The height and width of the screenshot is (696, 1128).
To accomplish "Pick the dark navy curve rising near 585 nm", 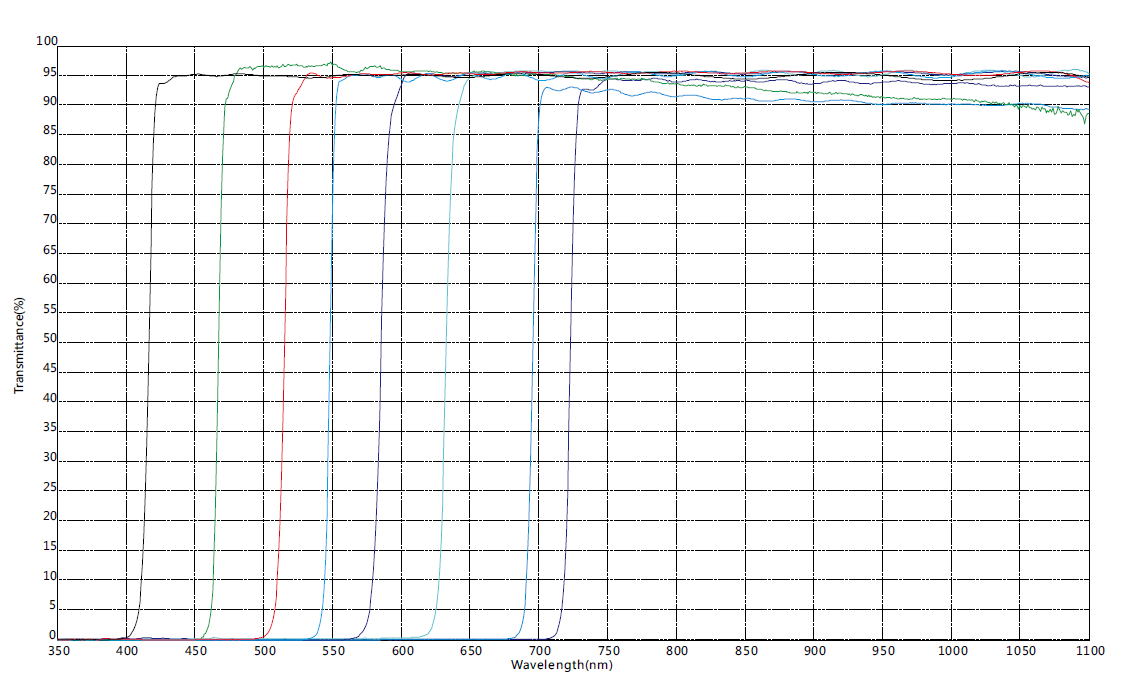I will tap(381, 340).
